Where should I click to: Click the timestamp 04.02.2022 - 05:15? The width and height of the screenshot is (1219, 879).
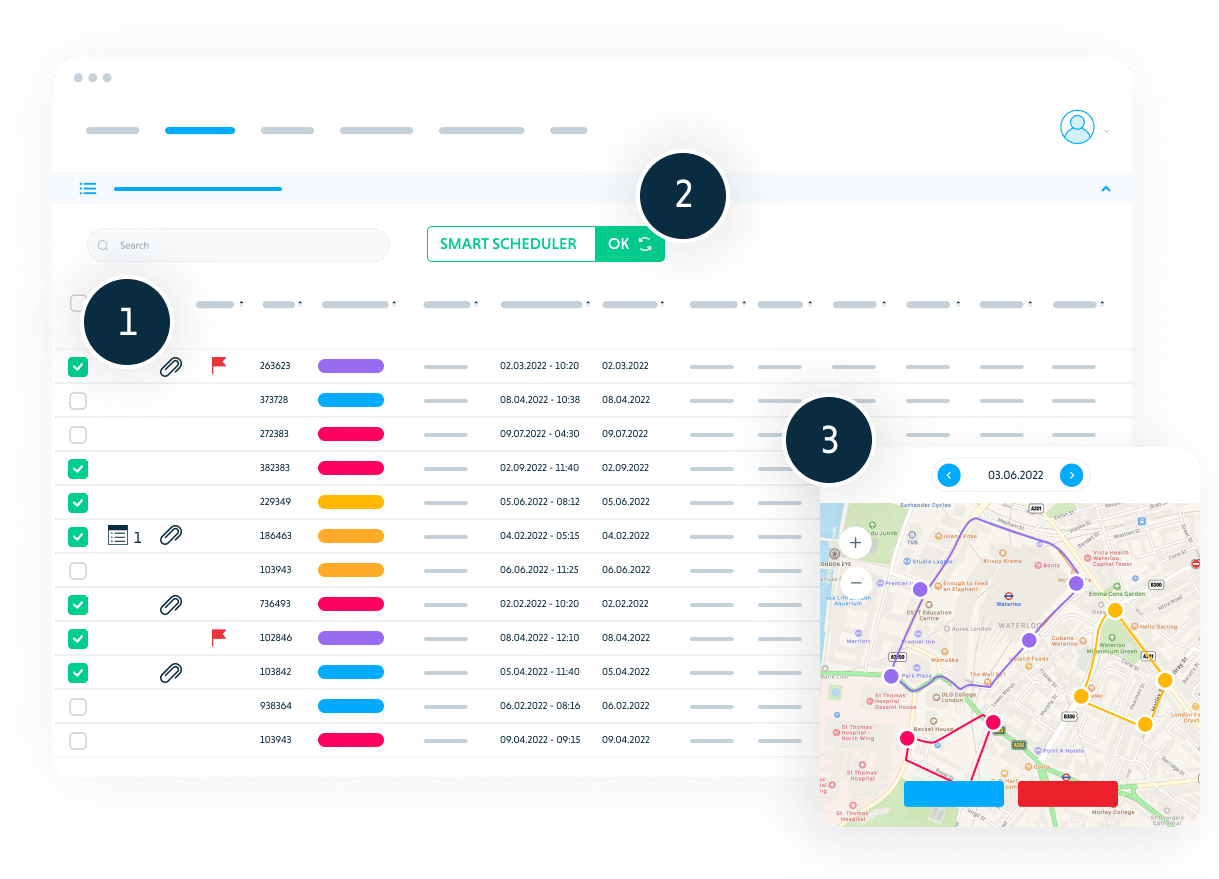point(540,536)
